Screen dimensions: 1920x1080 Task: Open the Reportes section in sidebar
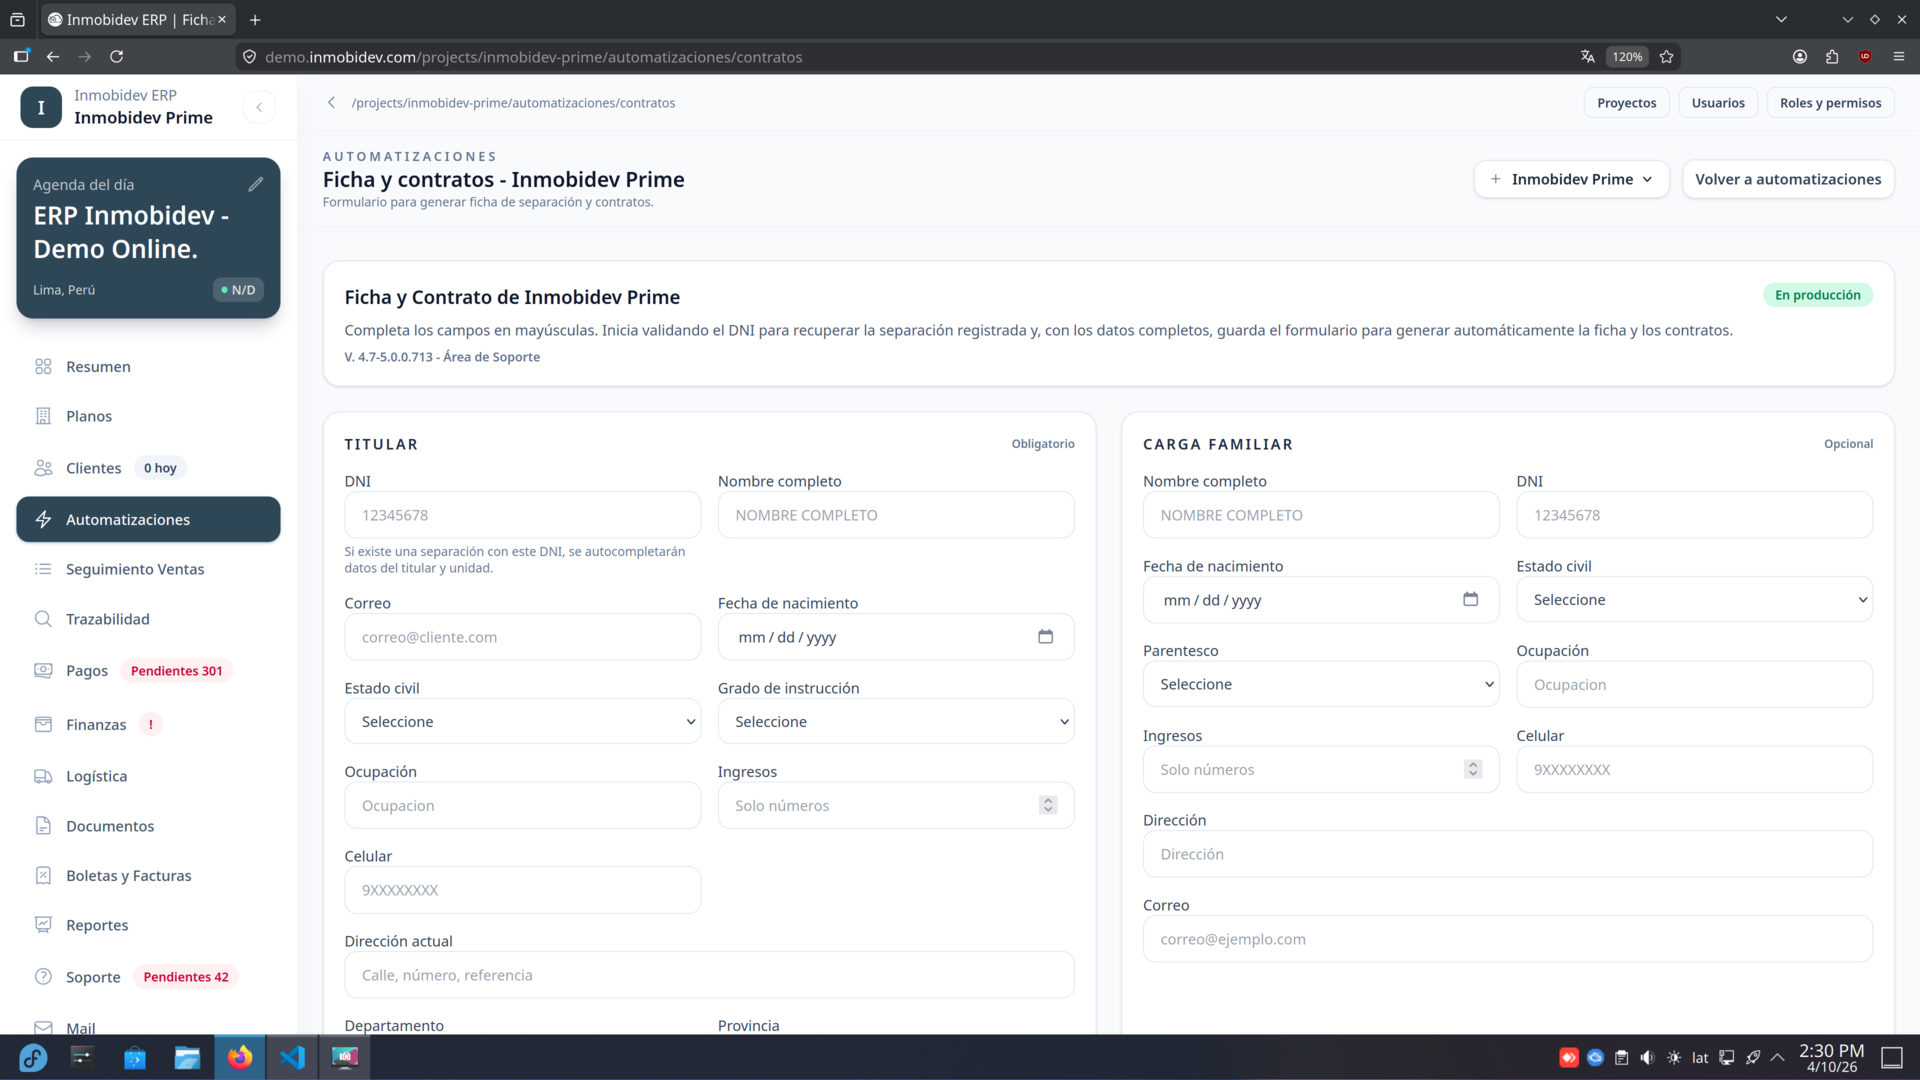pyautogui.click(x=97, y=925)
